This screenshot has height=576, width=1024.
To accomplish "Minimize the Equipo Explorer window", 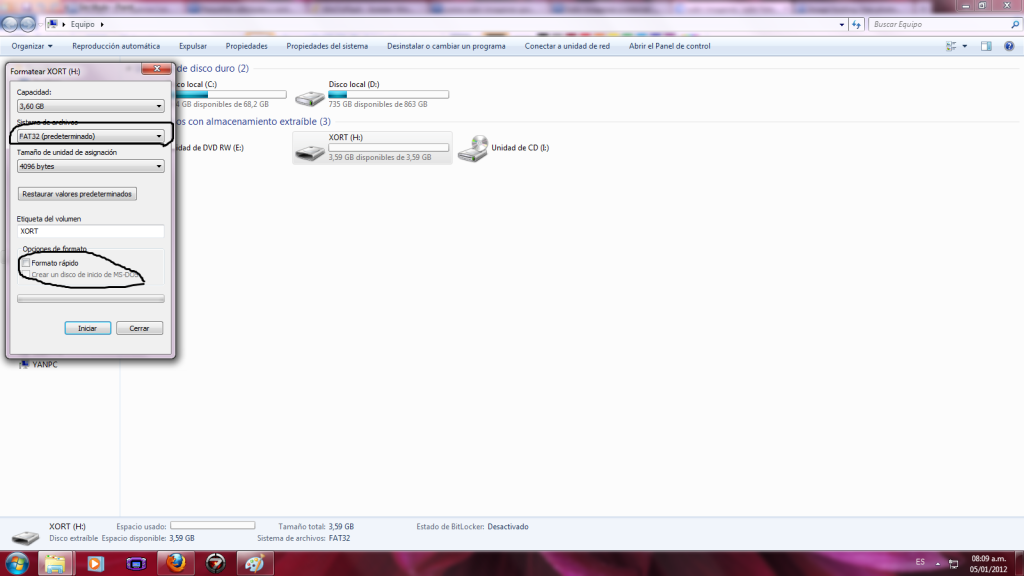I will [966, 5].
